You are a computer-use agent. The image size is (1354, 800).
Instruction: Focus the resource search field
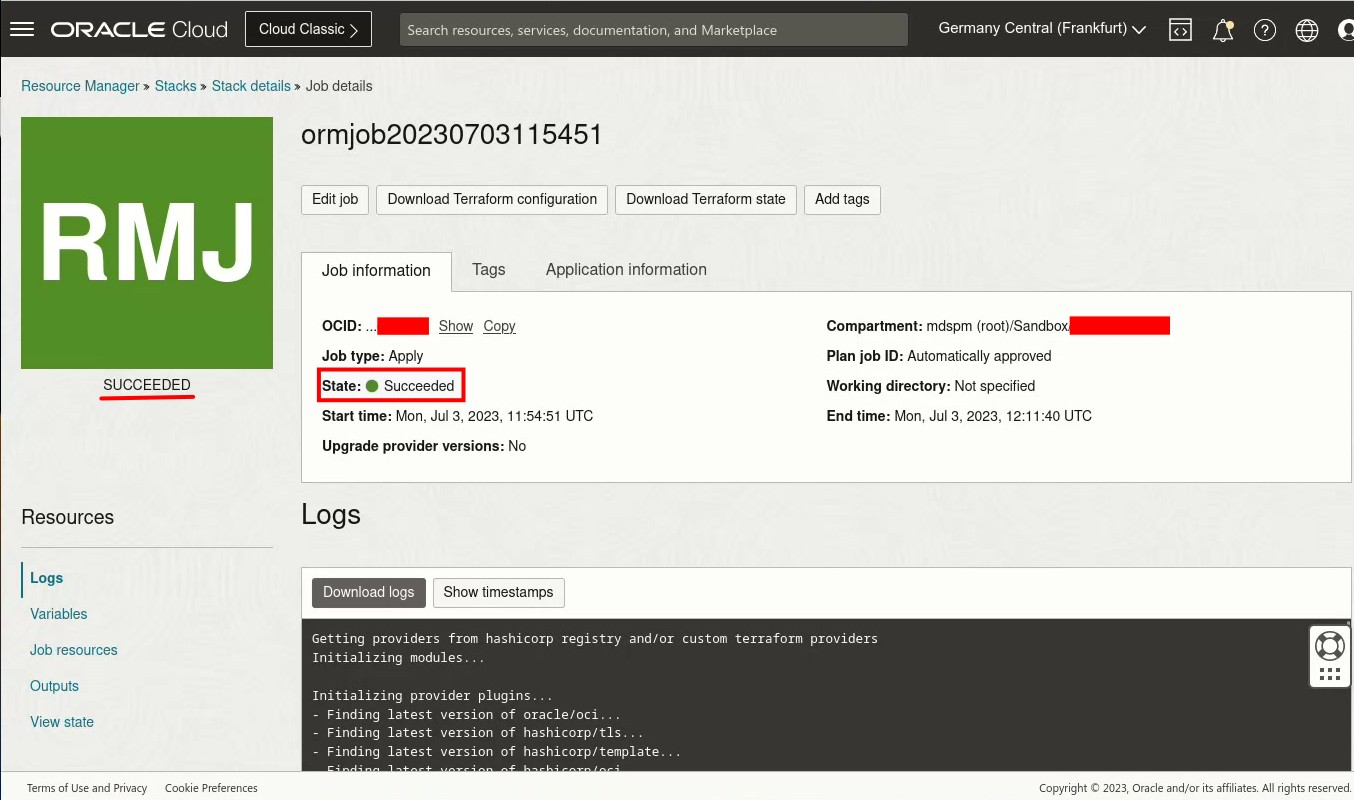pos(654,30)
